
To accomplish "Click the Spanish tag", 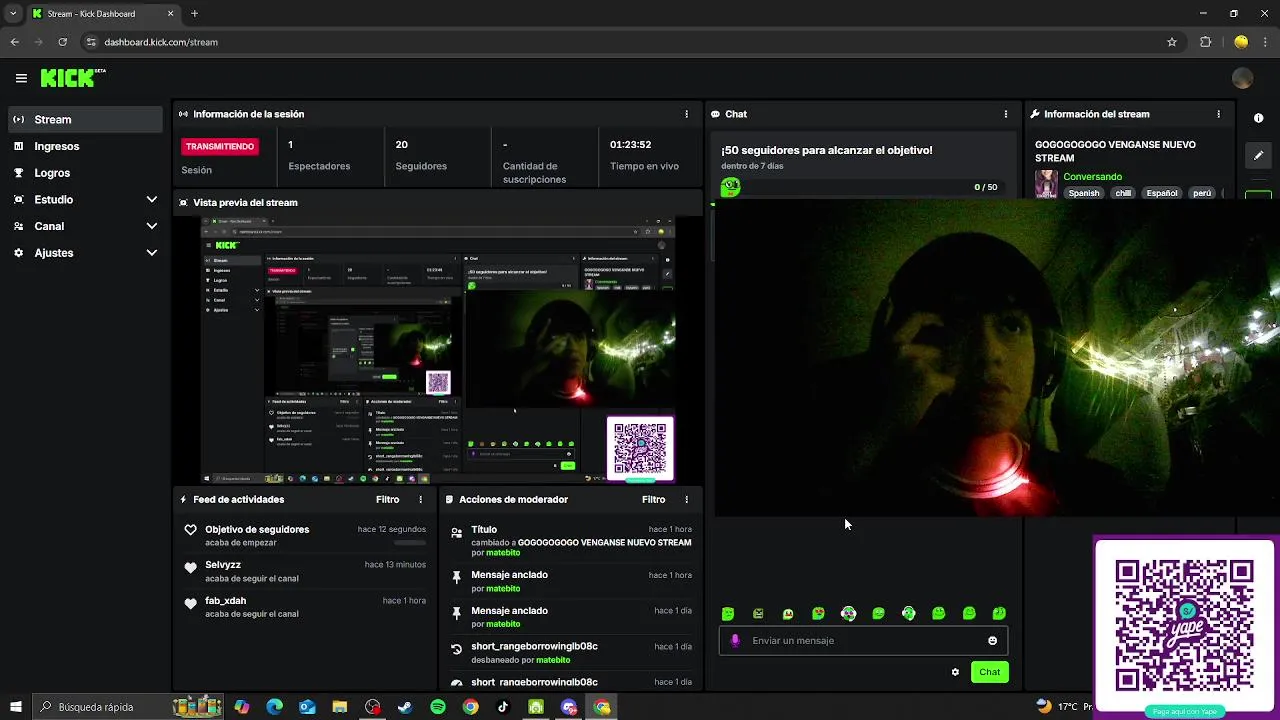I will [x=1083, y=193].
